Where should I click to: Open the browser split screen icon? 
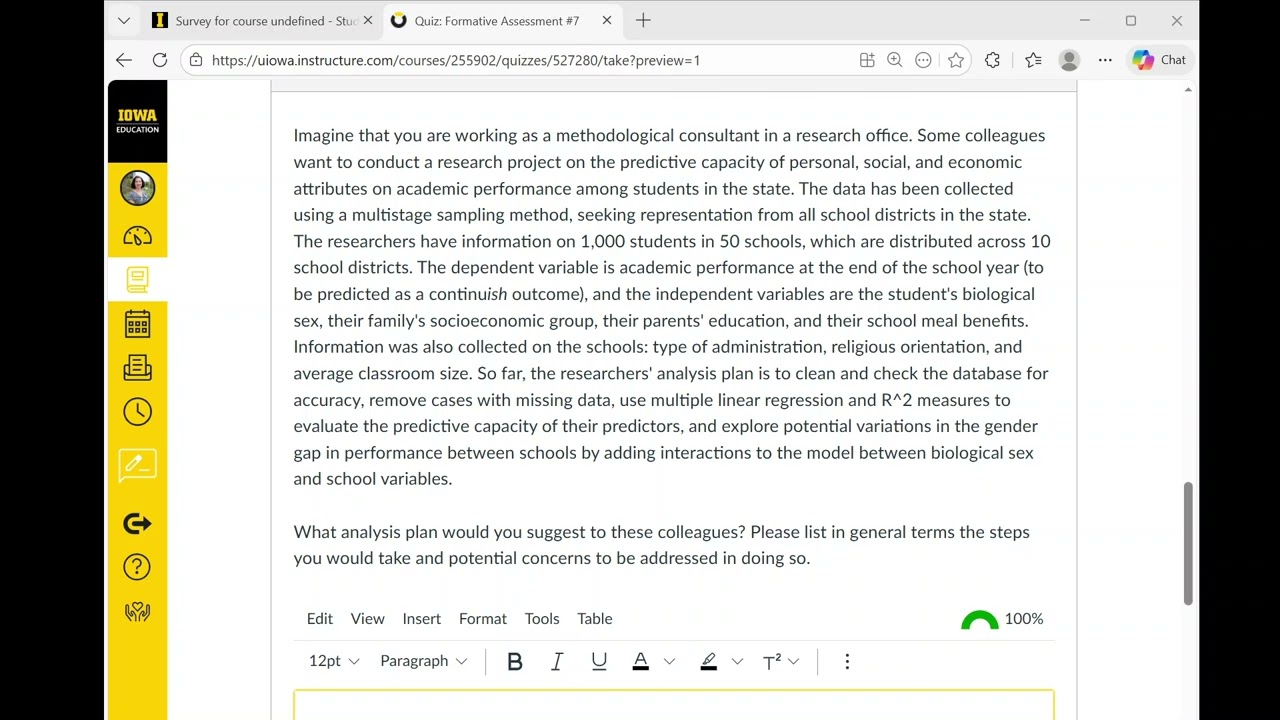pos(867,60)
